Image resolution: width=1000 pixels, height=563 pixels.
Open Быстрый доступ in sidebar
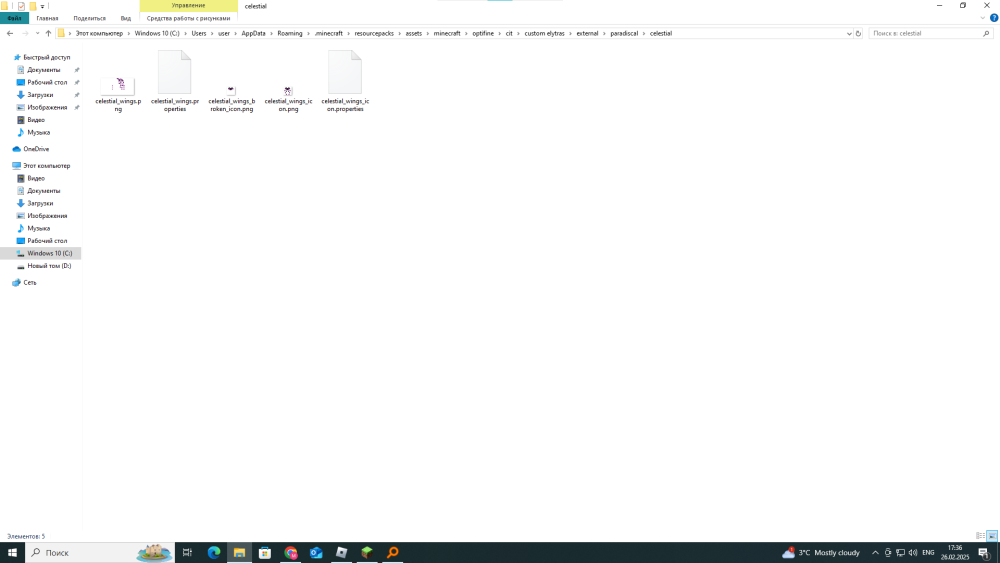click(47, 57)
